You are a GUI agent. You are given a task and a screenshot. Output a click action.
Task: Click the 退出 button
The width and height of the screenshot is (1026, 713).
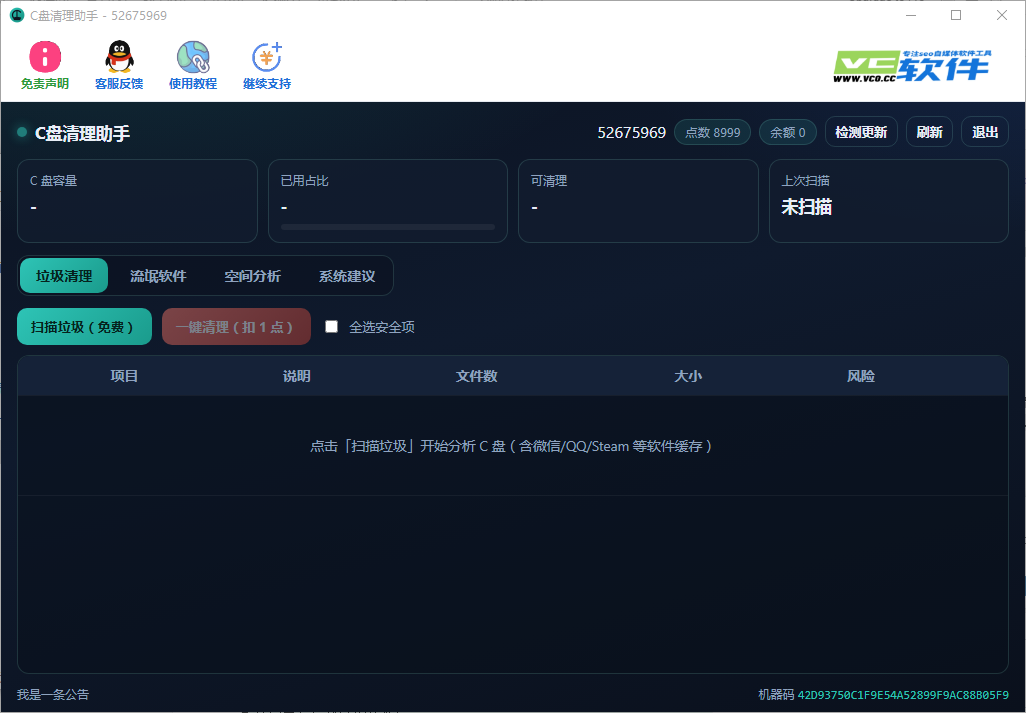coord(985,132)
